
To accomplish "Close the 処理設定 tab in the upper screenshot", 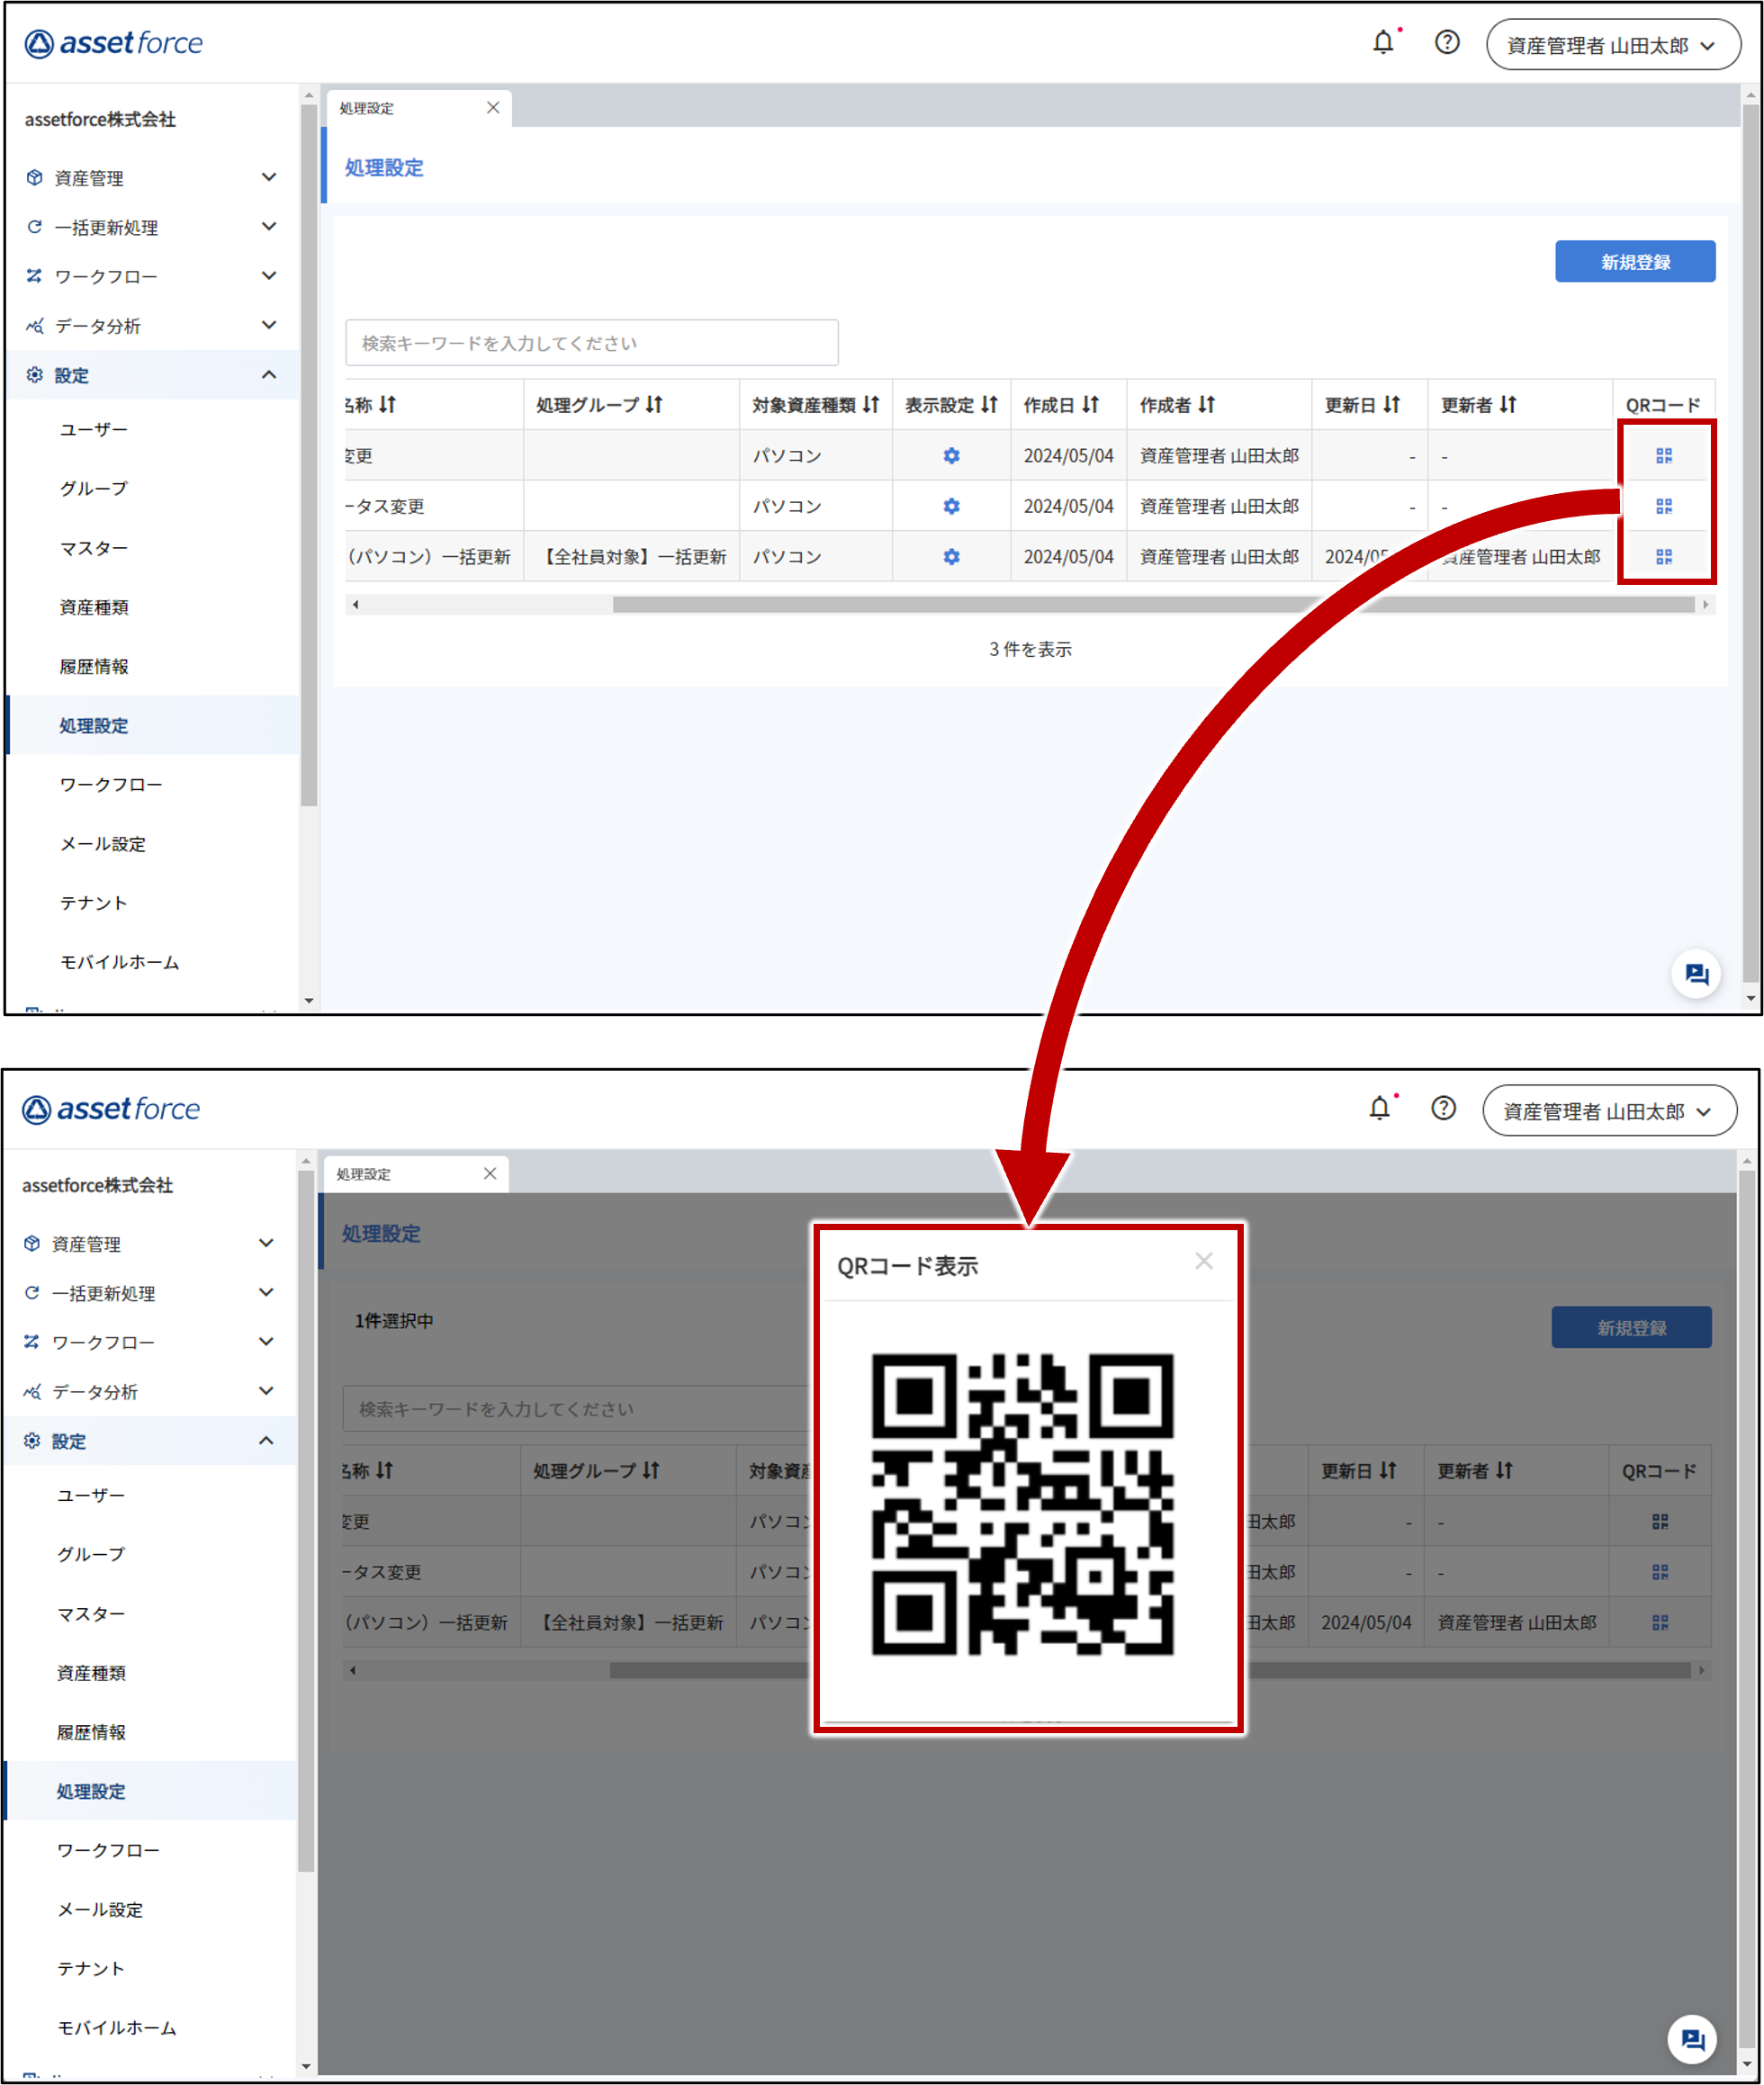I will tap(493, 108).
